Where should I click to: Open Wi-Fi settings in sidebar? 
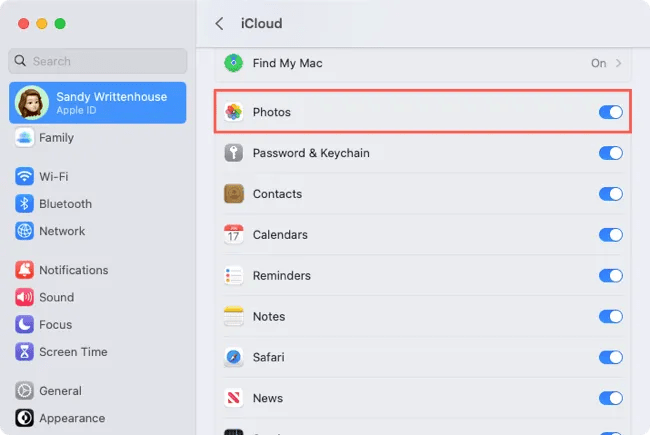coord(54,177)
